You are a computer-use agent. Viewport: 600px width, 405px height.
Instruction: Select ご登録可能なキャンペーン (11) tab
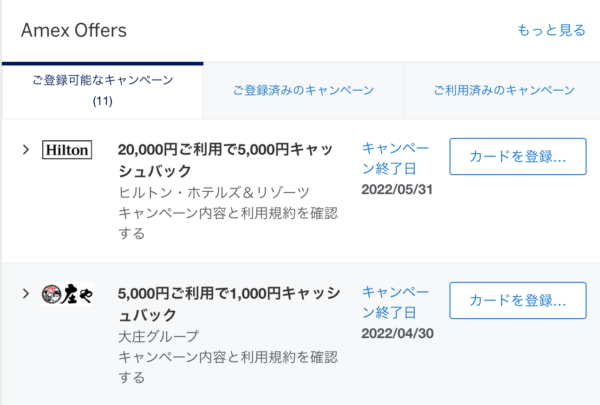pos(103,90)
